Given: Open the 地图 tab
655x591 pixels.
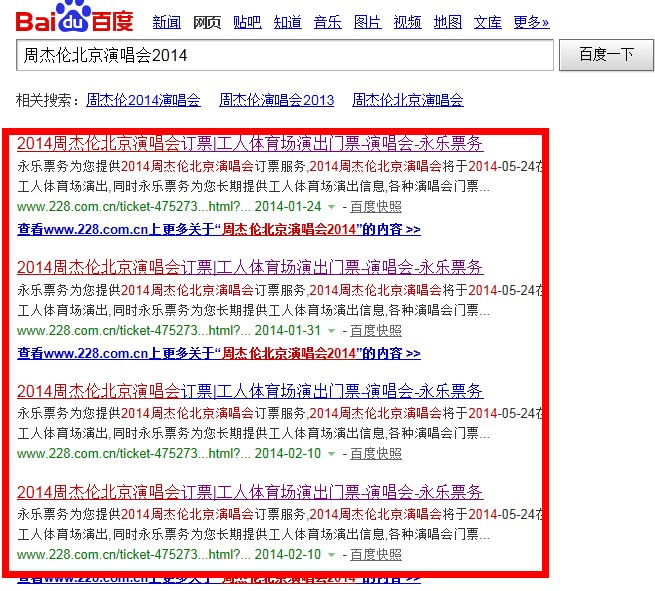Looking at the screenshot, I should (448, 22).
